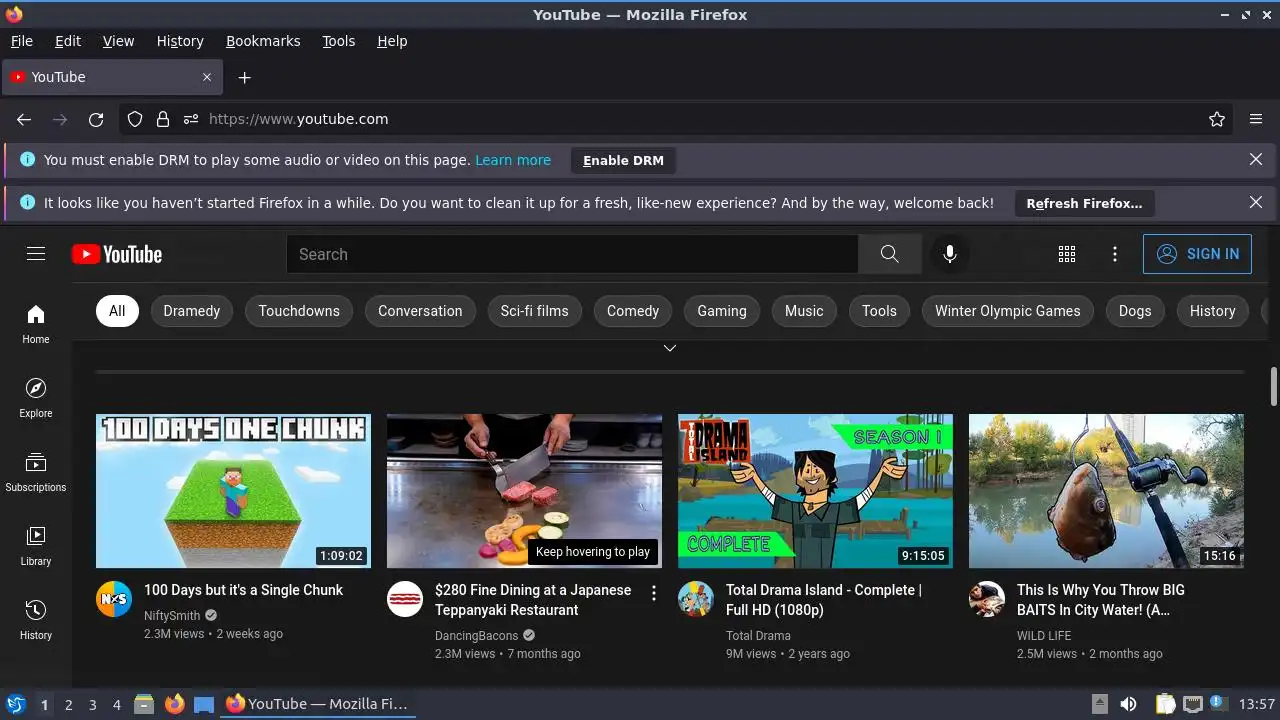
Task: Click the tracking protection shield icon
Action: (x=135, y=119)
